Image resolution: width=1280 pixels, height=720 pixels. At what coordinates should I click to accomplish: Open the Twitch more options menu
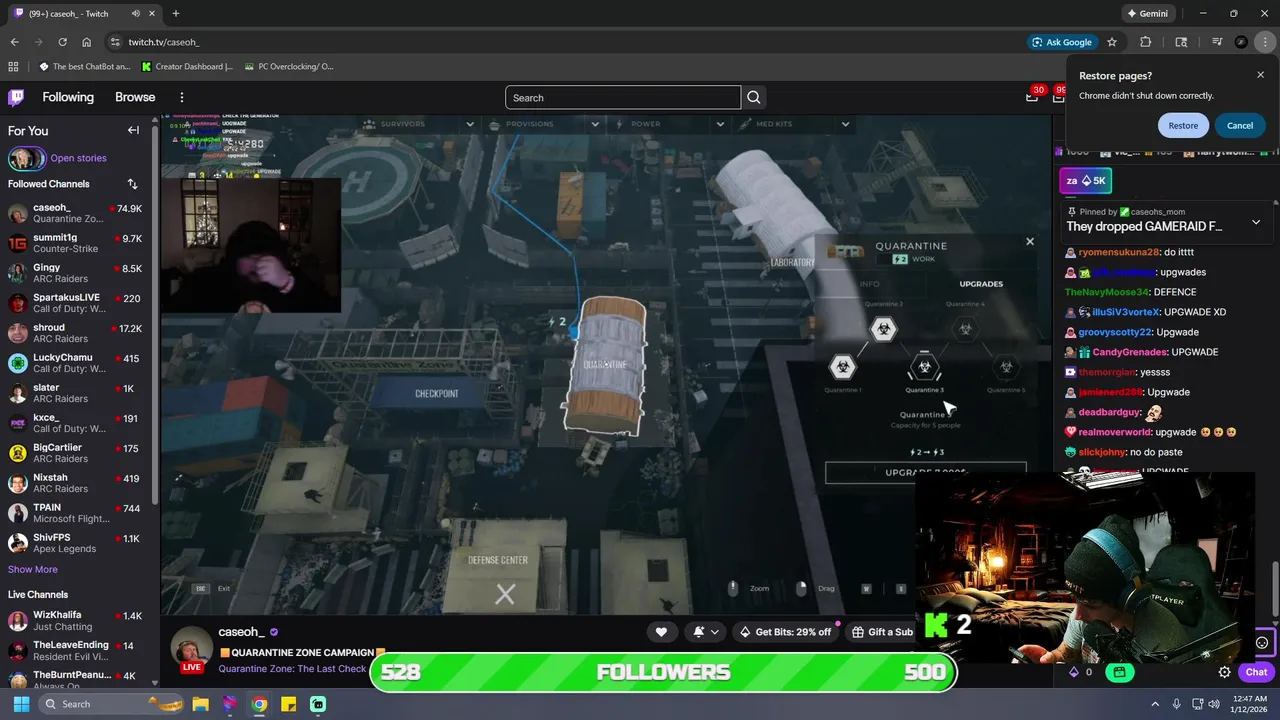coord(182,97)
